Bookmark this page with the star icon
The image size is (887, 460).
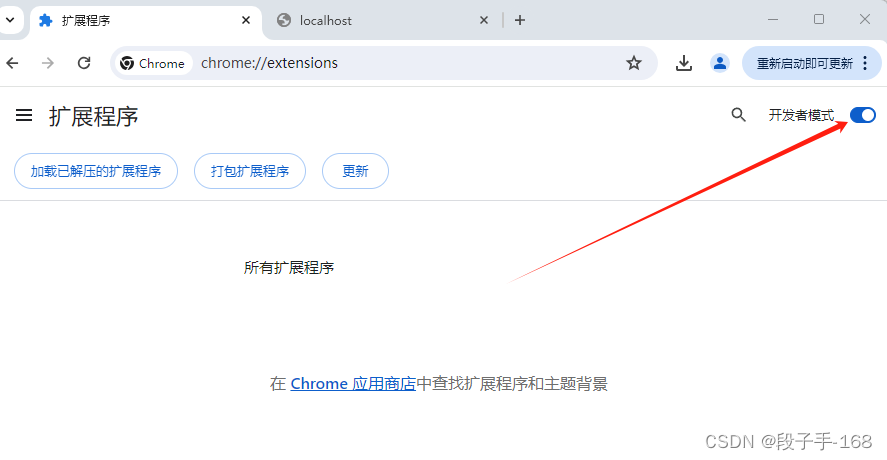634,63
